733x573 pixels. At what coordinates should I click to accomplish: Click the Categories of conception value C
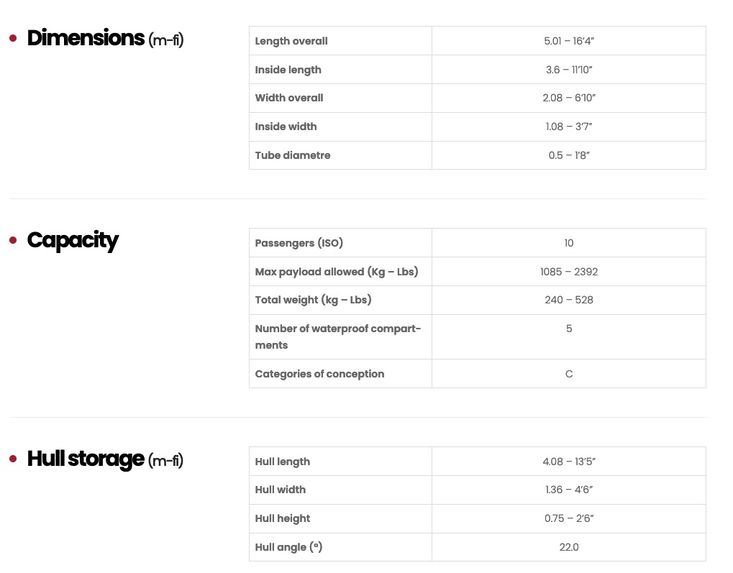pyautogui.click(x=568, y=374)
